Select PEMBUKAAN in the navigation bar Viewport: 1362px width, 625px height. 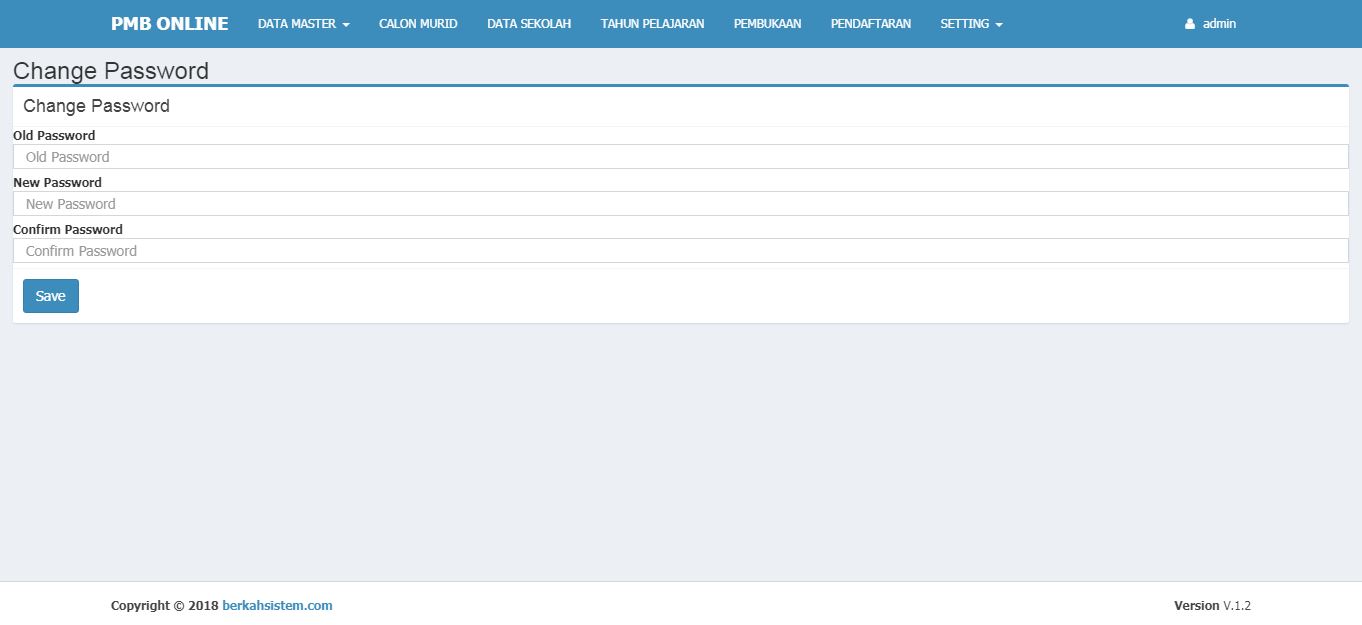click(767, 24)
